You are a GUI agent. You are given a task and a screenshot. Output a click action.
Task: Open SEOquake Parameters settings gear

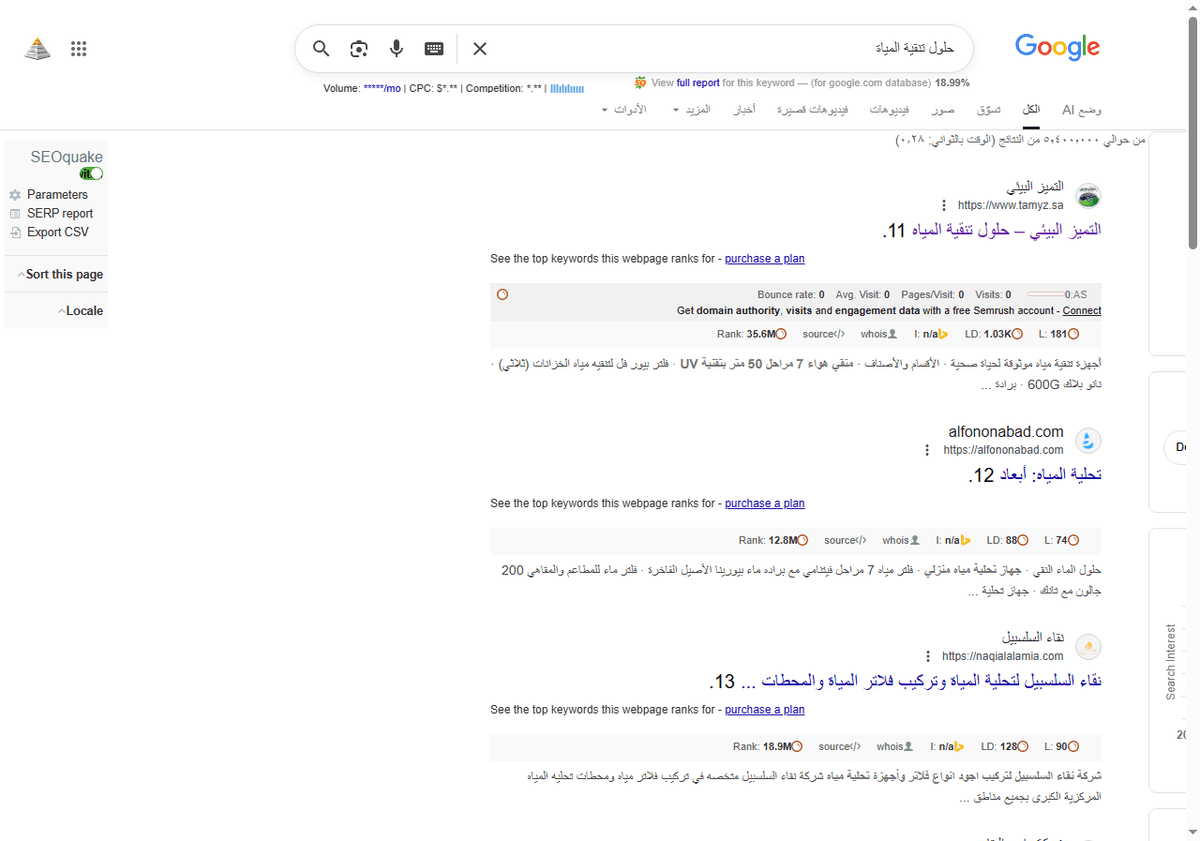point(17,194)
